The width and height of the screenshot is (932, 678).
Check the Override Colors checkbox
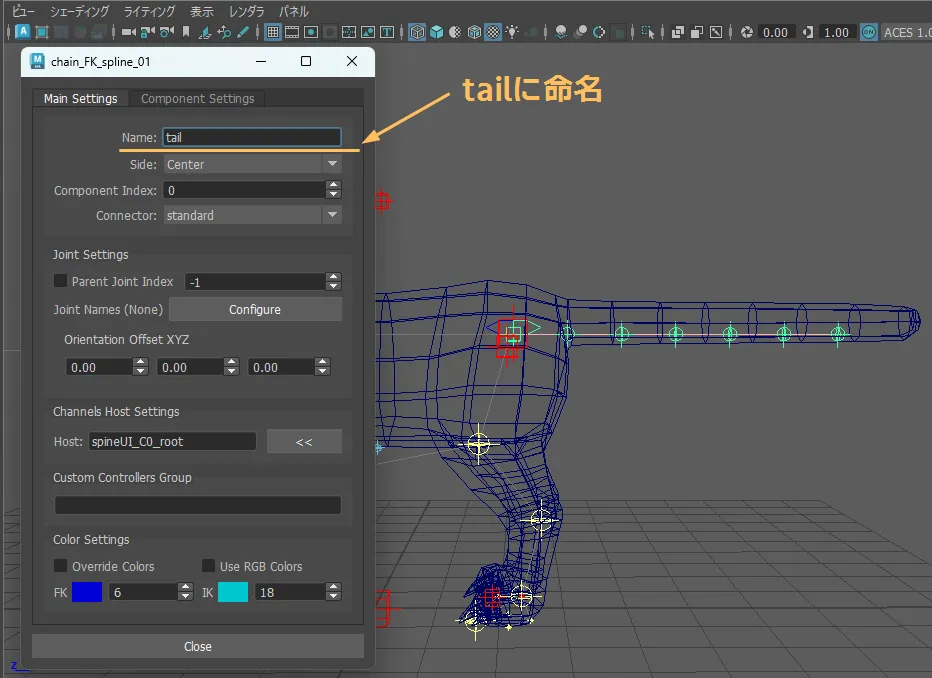pyautogui.click(x=60, y=566)
